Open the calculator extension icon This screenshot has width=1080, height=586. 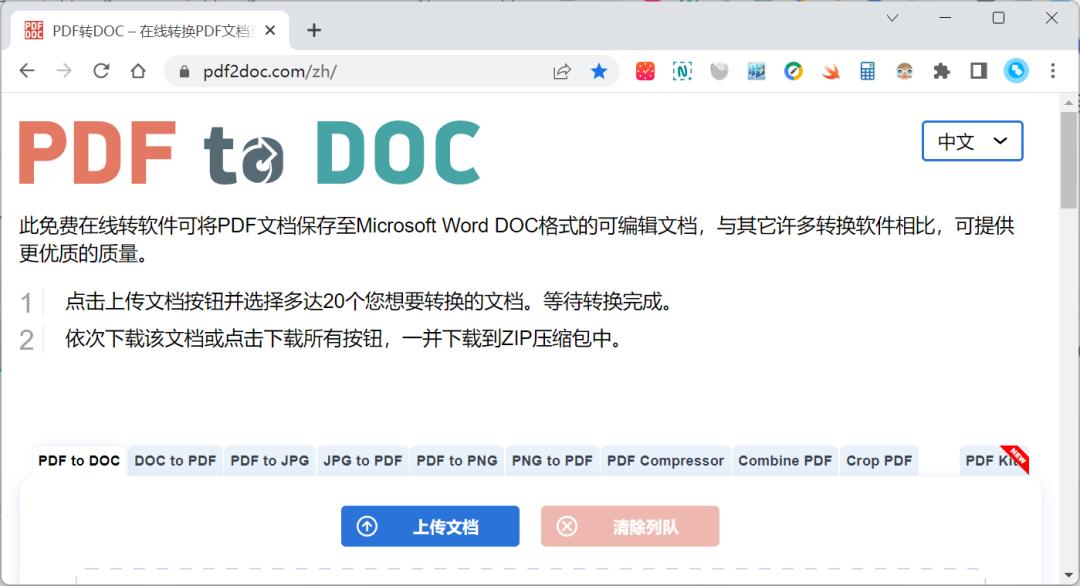[868, 70]
